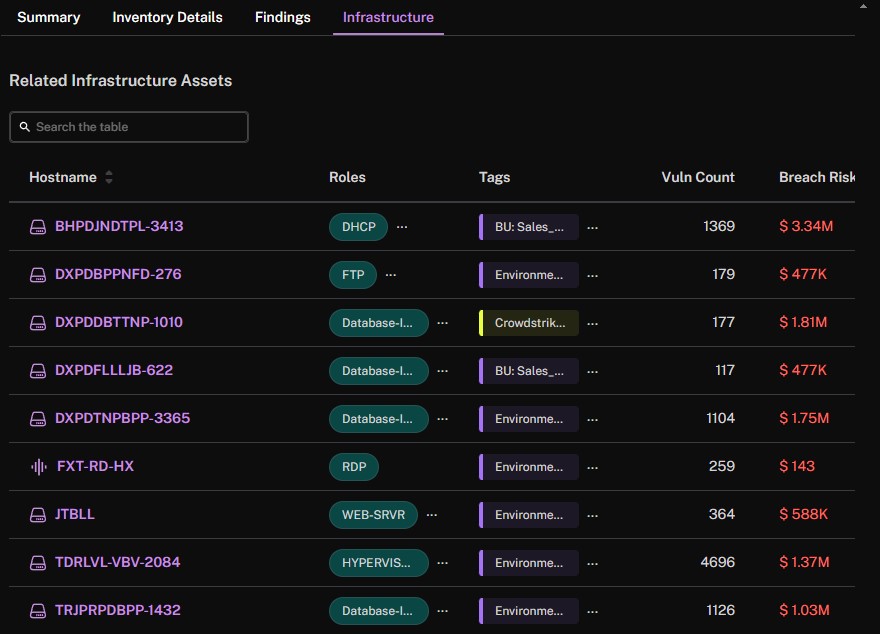Screen dimensions: 880x634
Task: Click the server icon beside DXPDDBTTNP-1010
Action: pyautogui.click(x=38, y=323)
